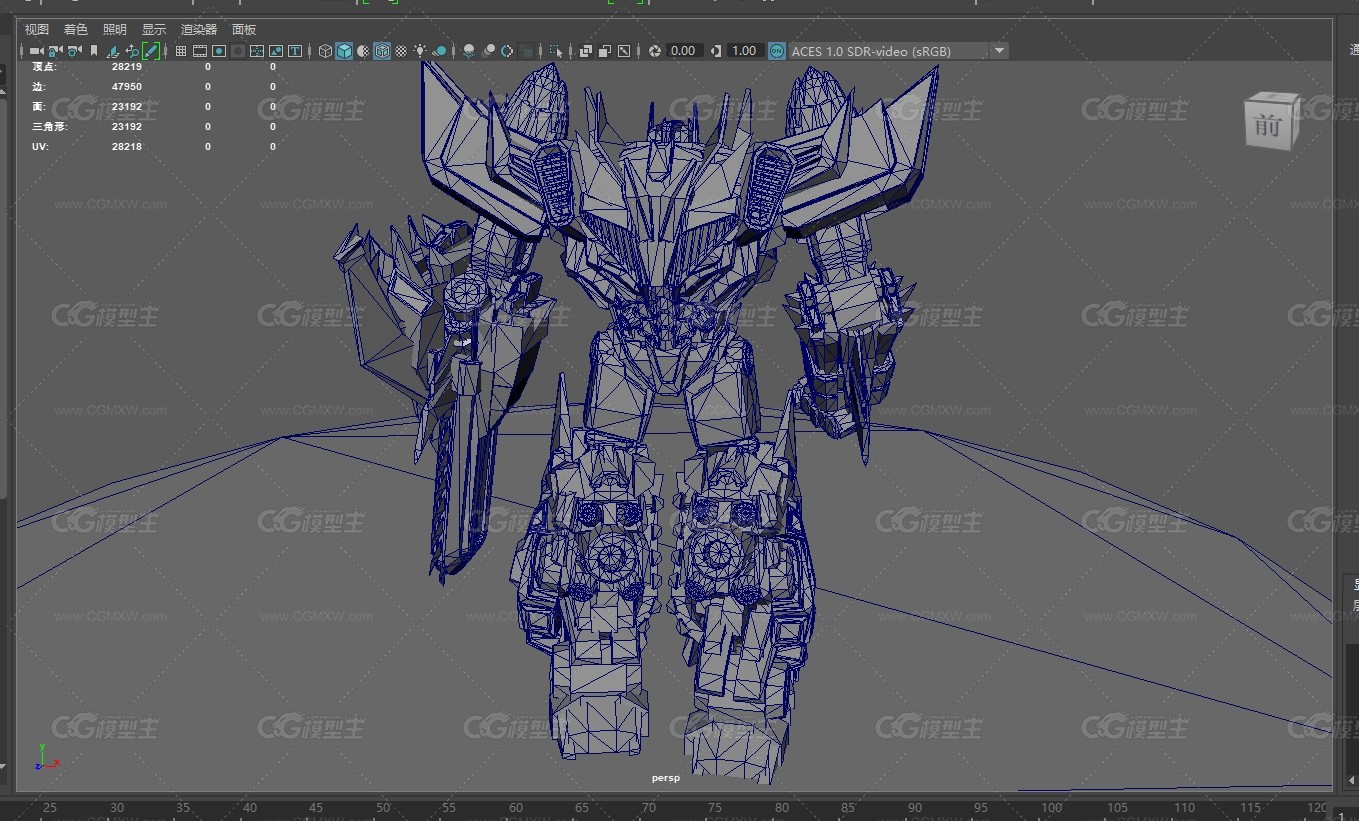
Task: Click the Image Plane icon
Action: point(113,51)
